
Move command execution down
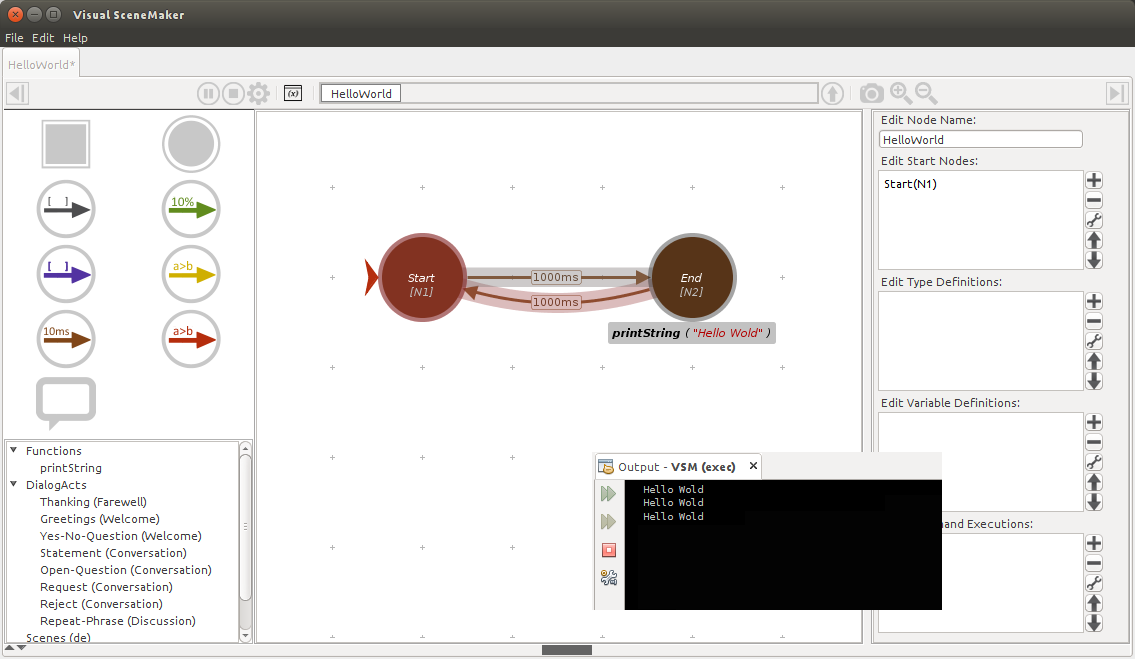click(x=1094, y=623)
